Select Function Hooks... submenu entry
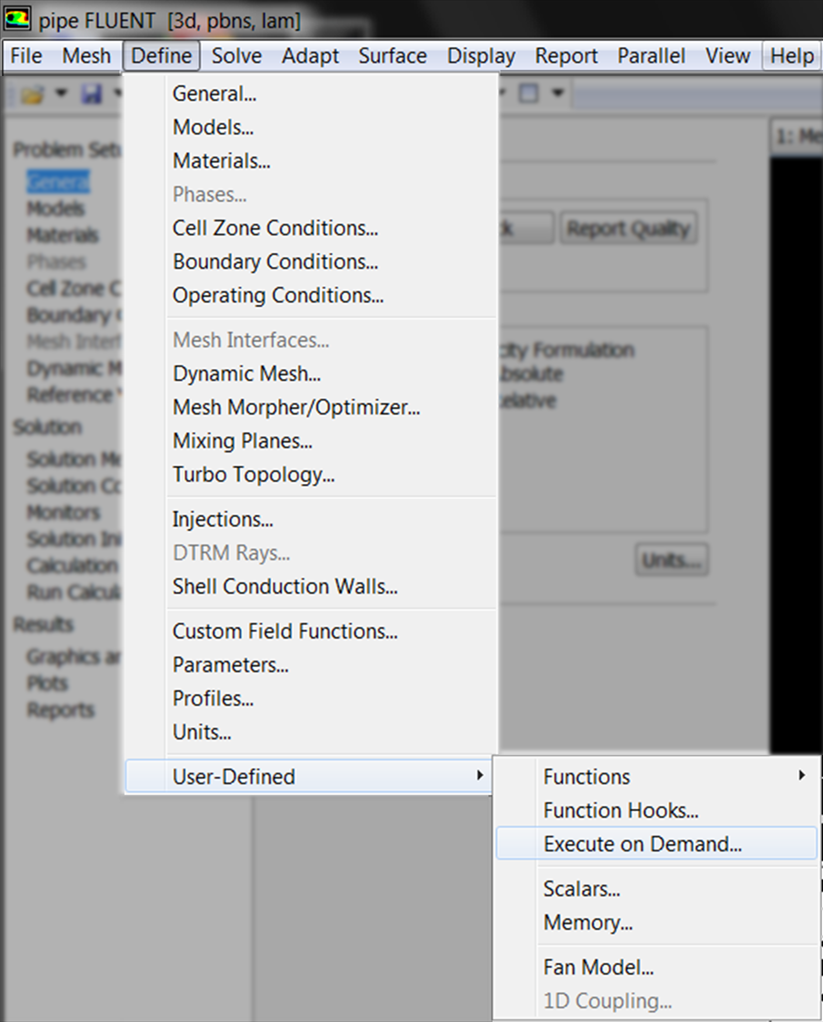 [656, 811]
